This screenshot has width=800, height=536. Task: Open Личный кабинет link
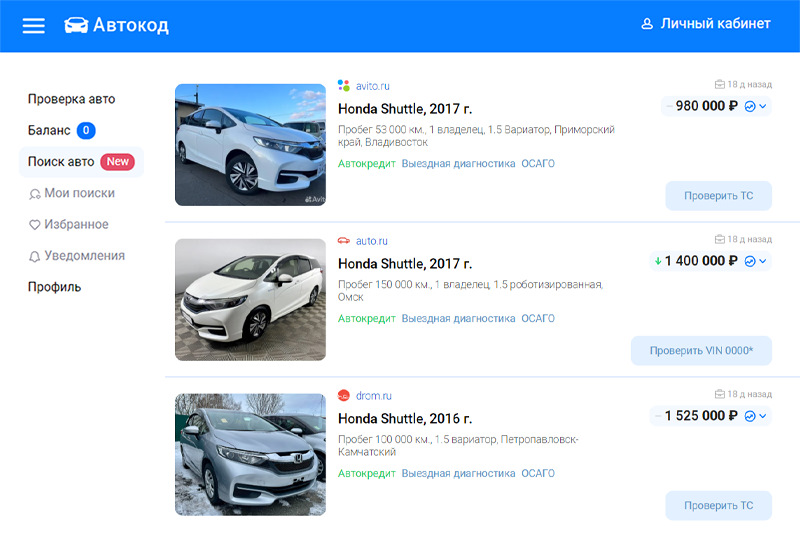click(x=715, y=24)
